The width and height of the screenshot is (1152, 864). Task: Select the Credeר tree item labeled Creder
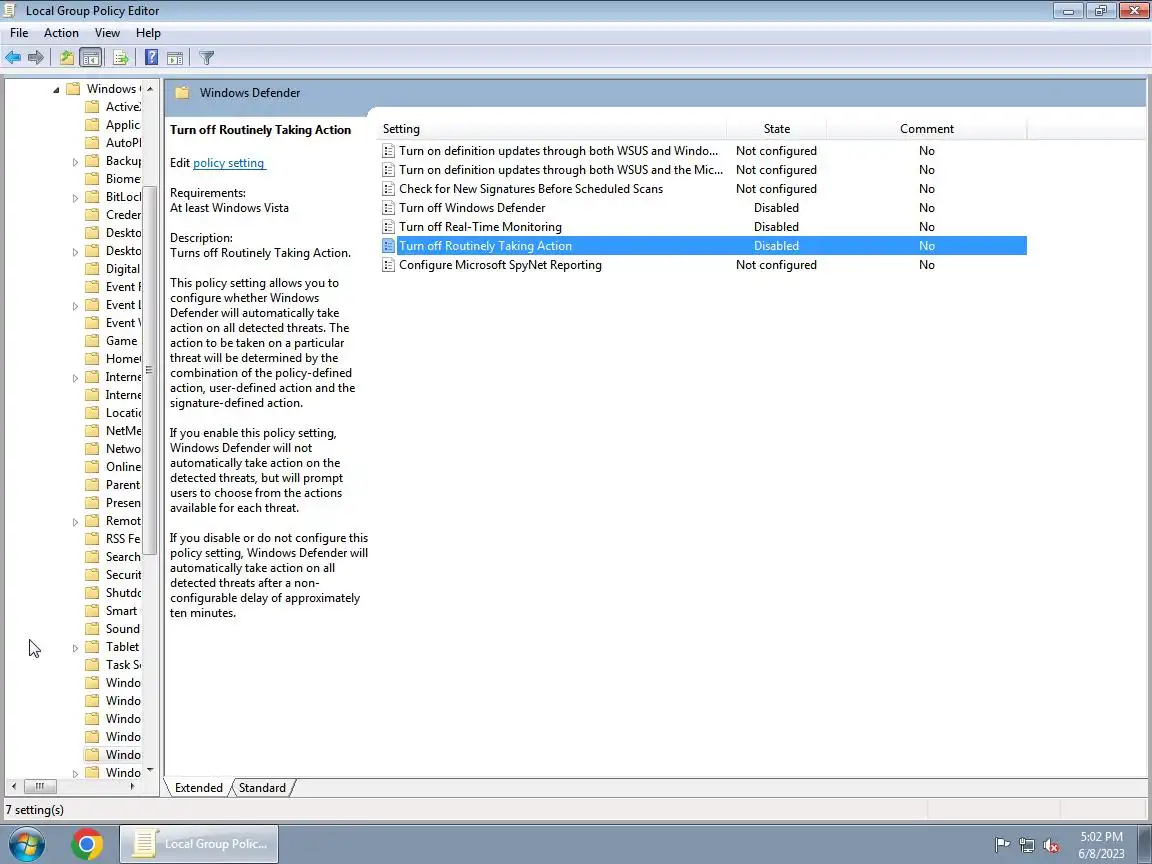pos(123,215)
